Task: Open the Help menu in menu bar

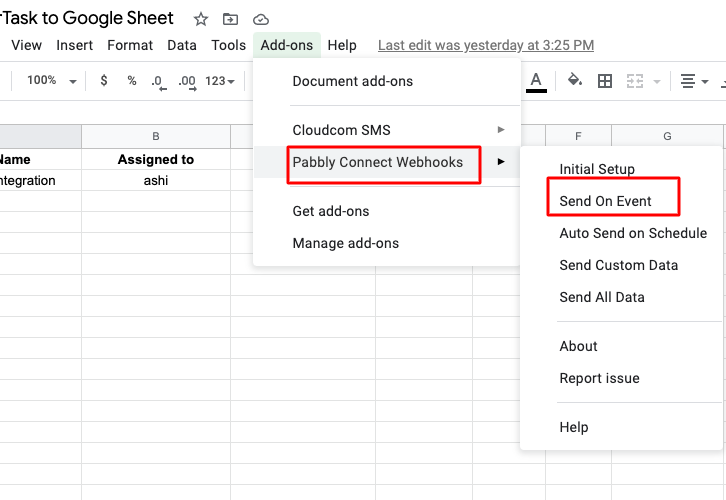Action: tap(342, 45)
